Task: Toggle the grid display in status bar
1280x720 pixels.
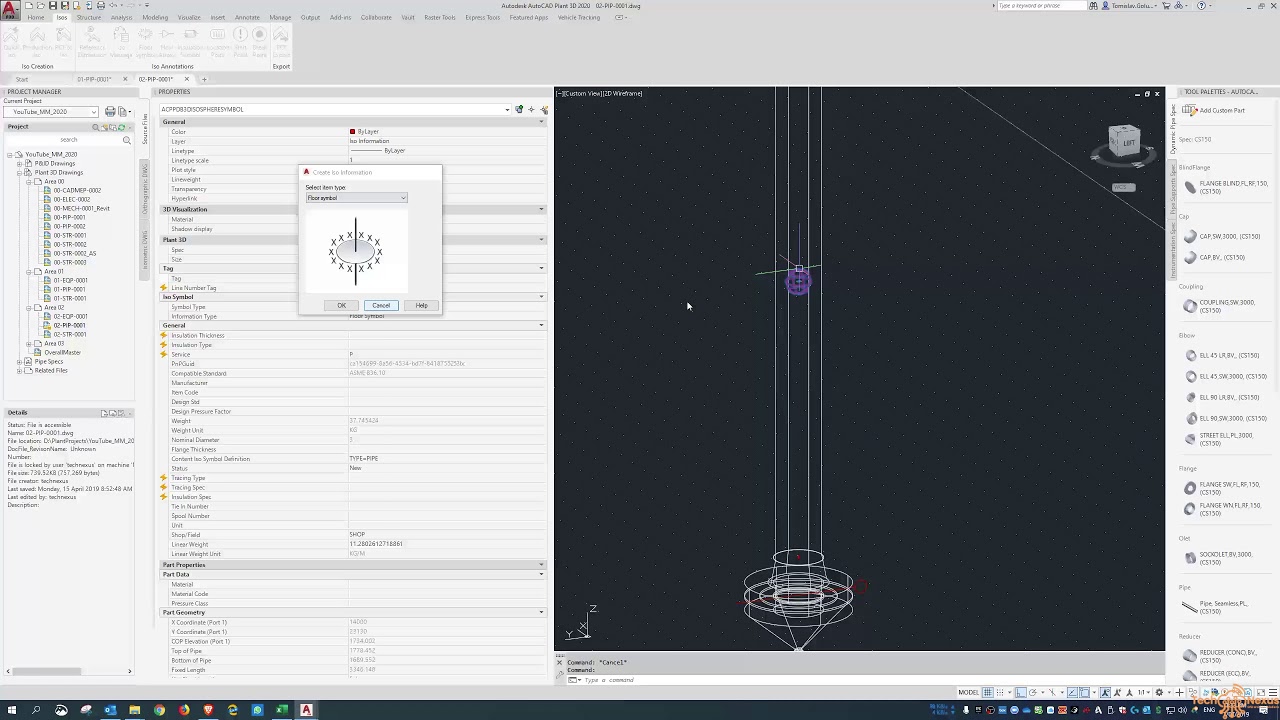Action: (x=987, y=692)
